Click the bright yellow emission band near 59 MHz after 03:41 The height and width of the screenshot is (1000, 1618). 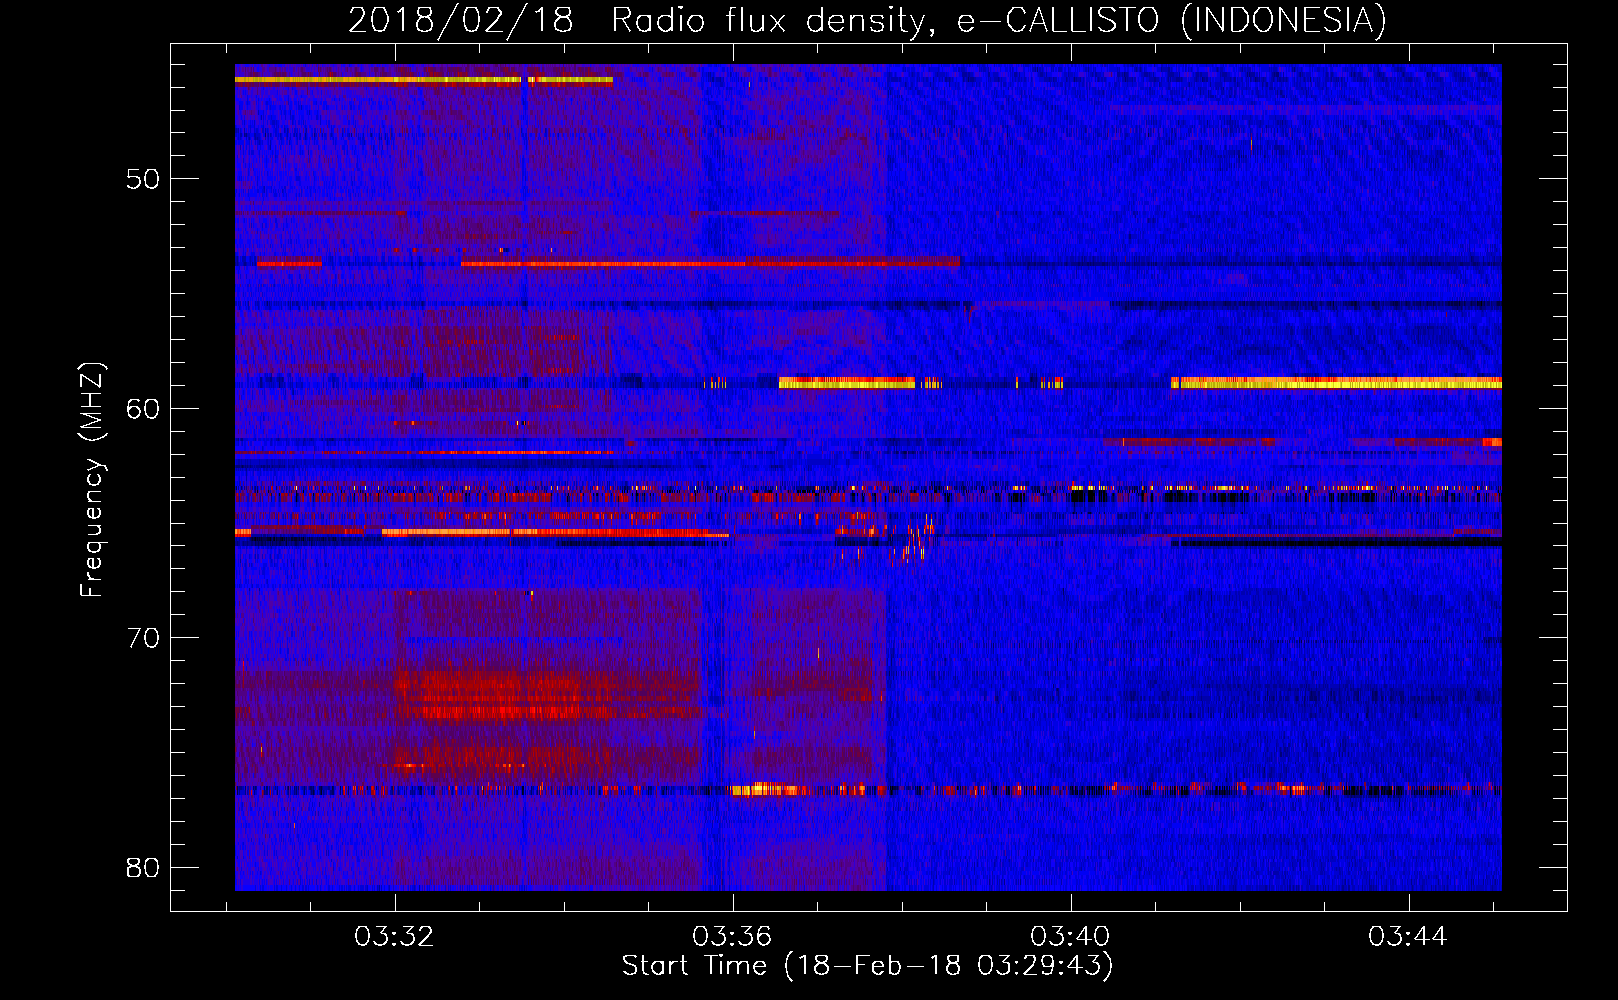(1336, 382)
